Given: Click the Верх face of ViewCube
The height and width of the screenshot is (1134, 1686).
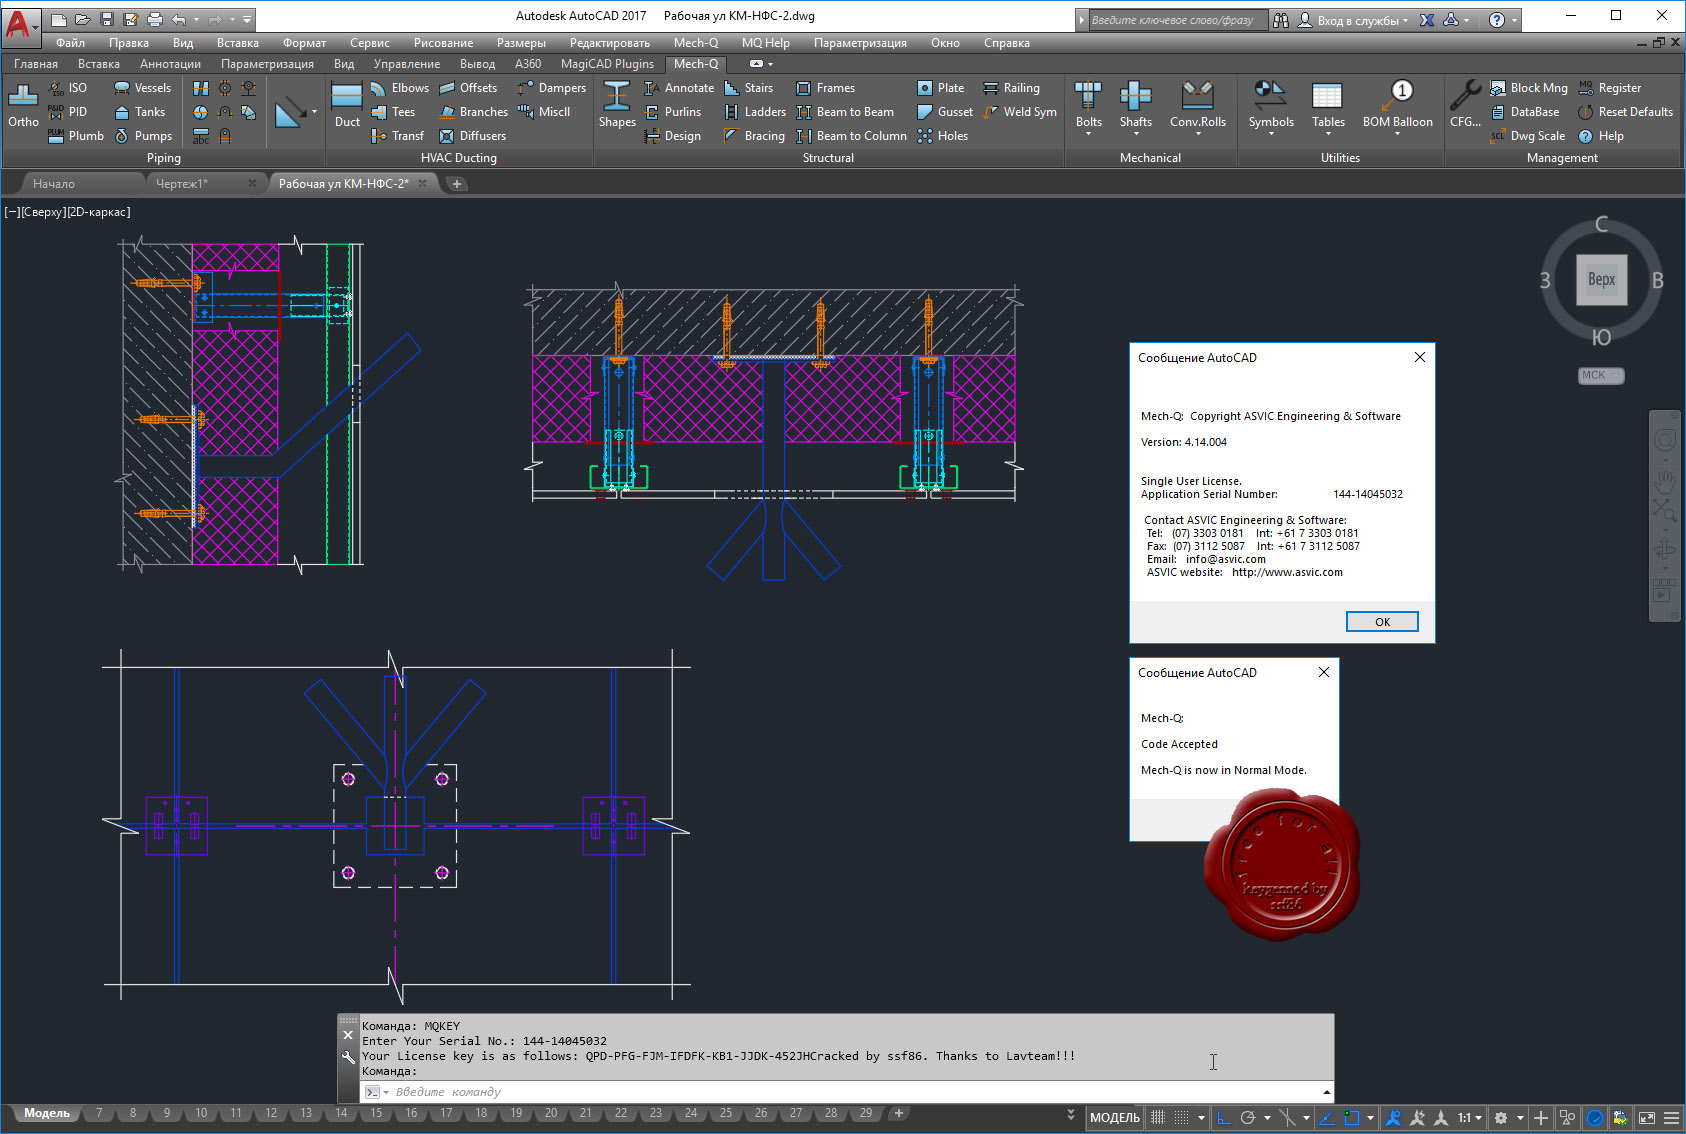Looking at the screenshot, I should 1601,280.
